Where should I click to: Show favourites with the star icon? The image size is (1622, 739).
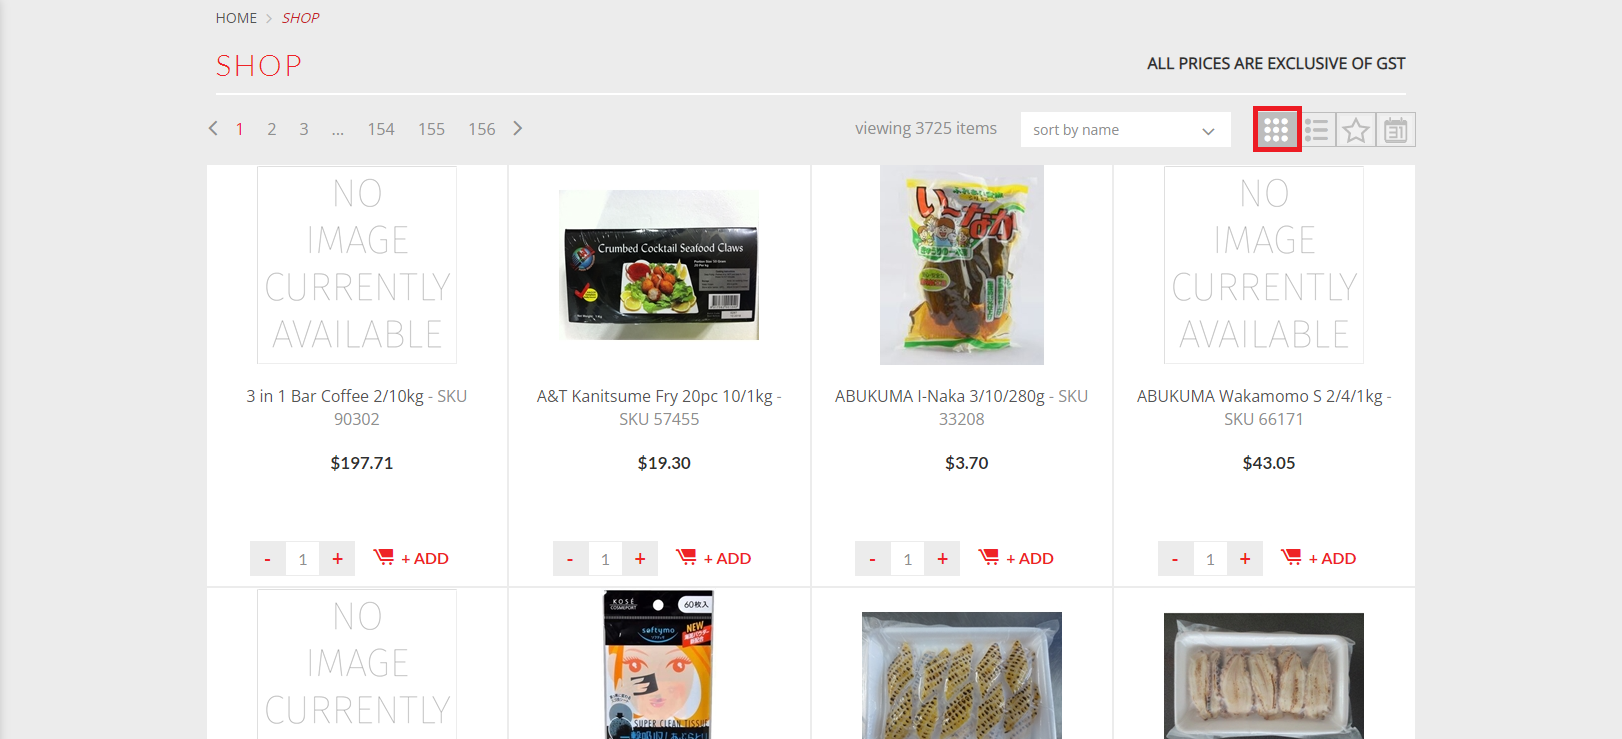click(1356, 130)
